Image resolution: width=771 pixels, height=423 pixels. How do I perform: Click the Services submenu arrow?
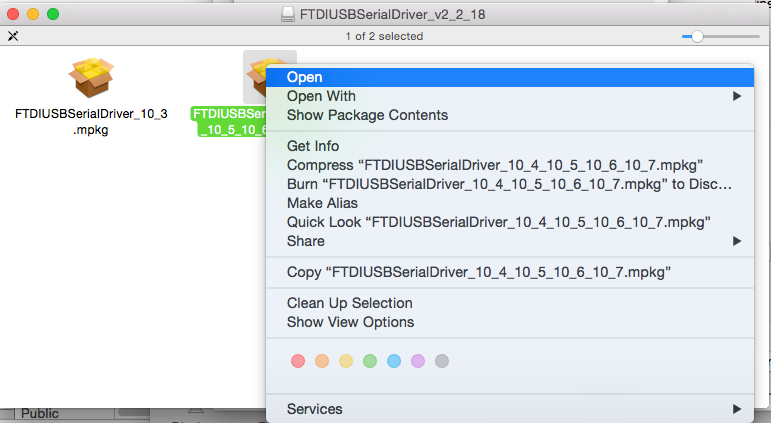[x=737, y=409]
